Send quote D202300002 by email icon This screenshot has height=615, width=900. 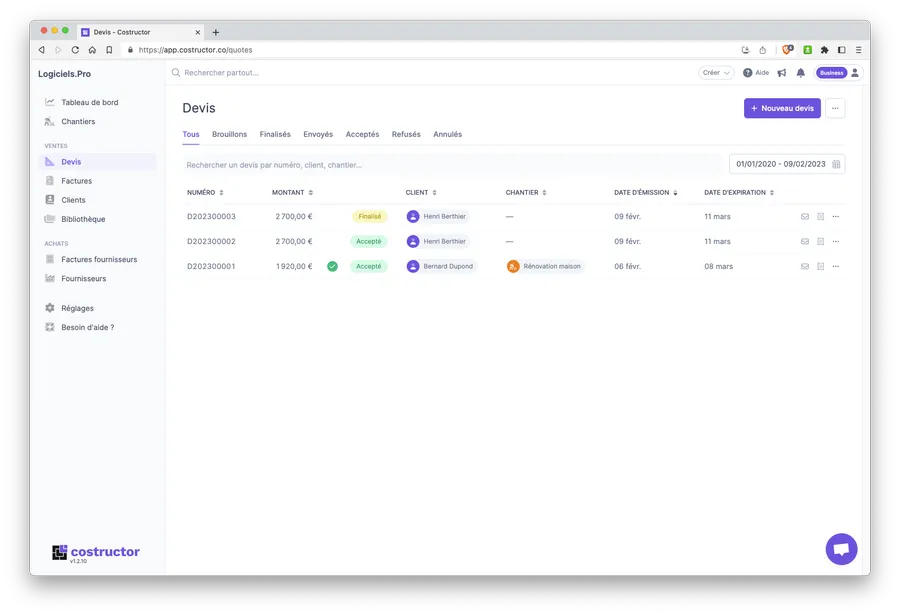tap(805, 242)
